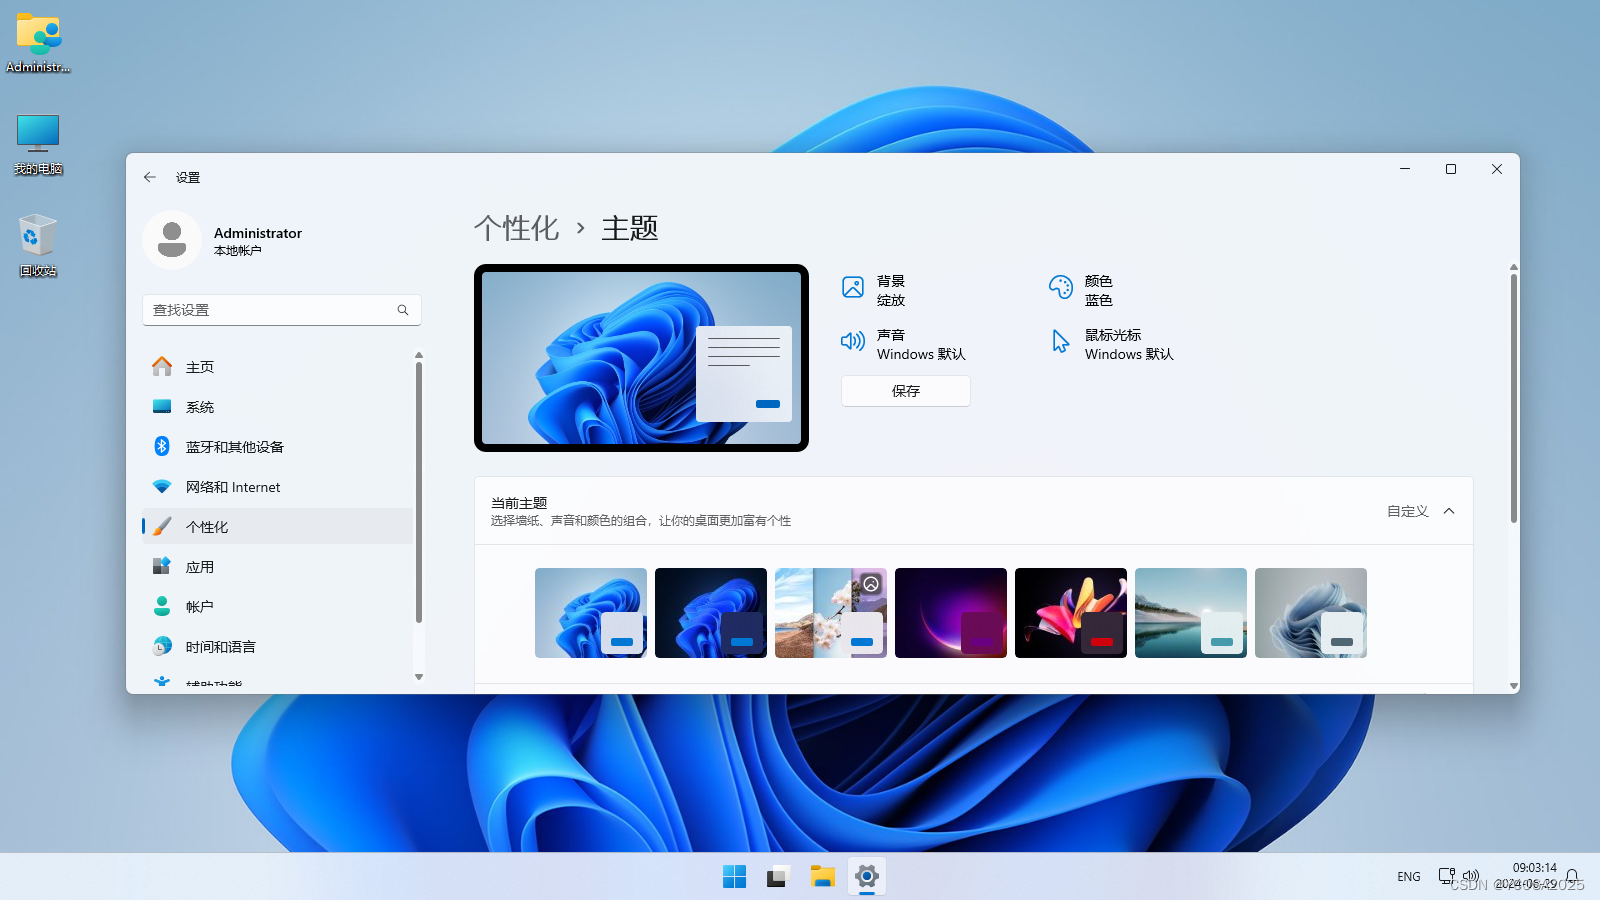Open 时间和语言 category

click(278, 647)
